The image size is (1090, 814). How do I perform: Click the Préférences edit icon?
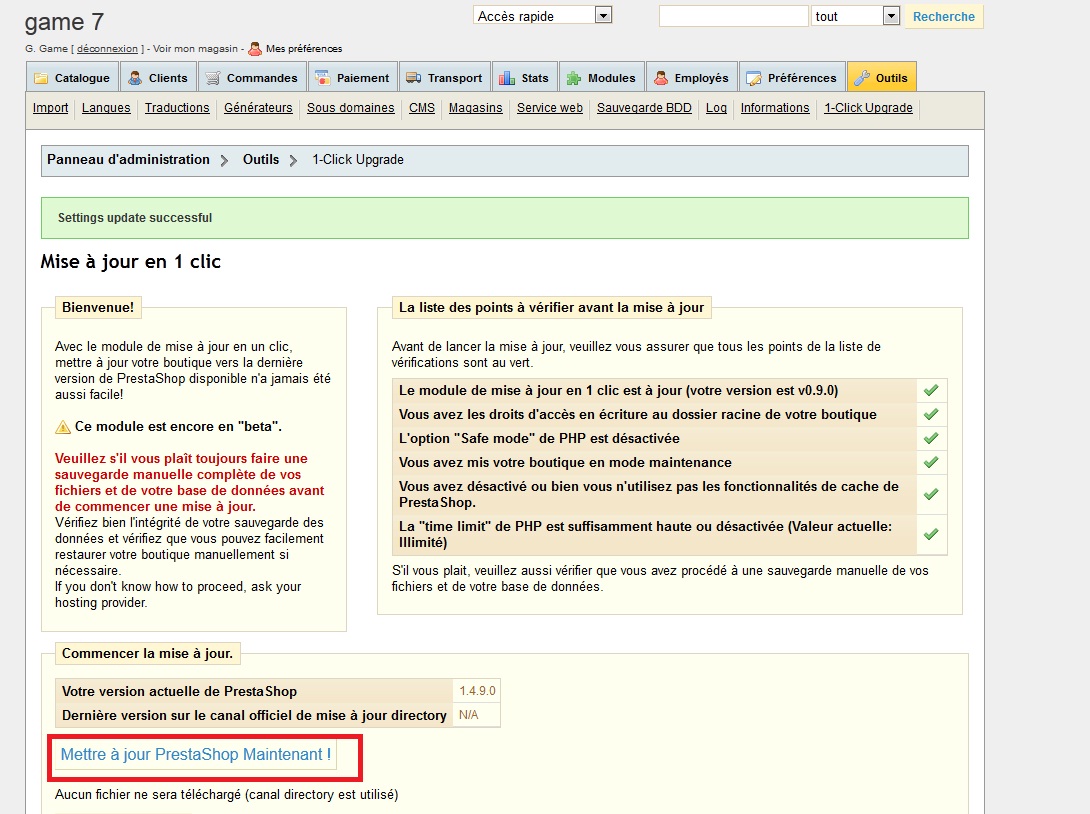(x=754, y=78)
